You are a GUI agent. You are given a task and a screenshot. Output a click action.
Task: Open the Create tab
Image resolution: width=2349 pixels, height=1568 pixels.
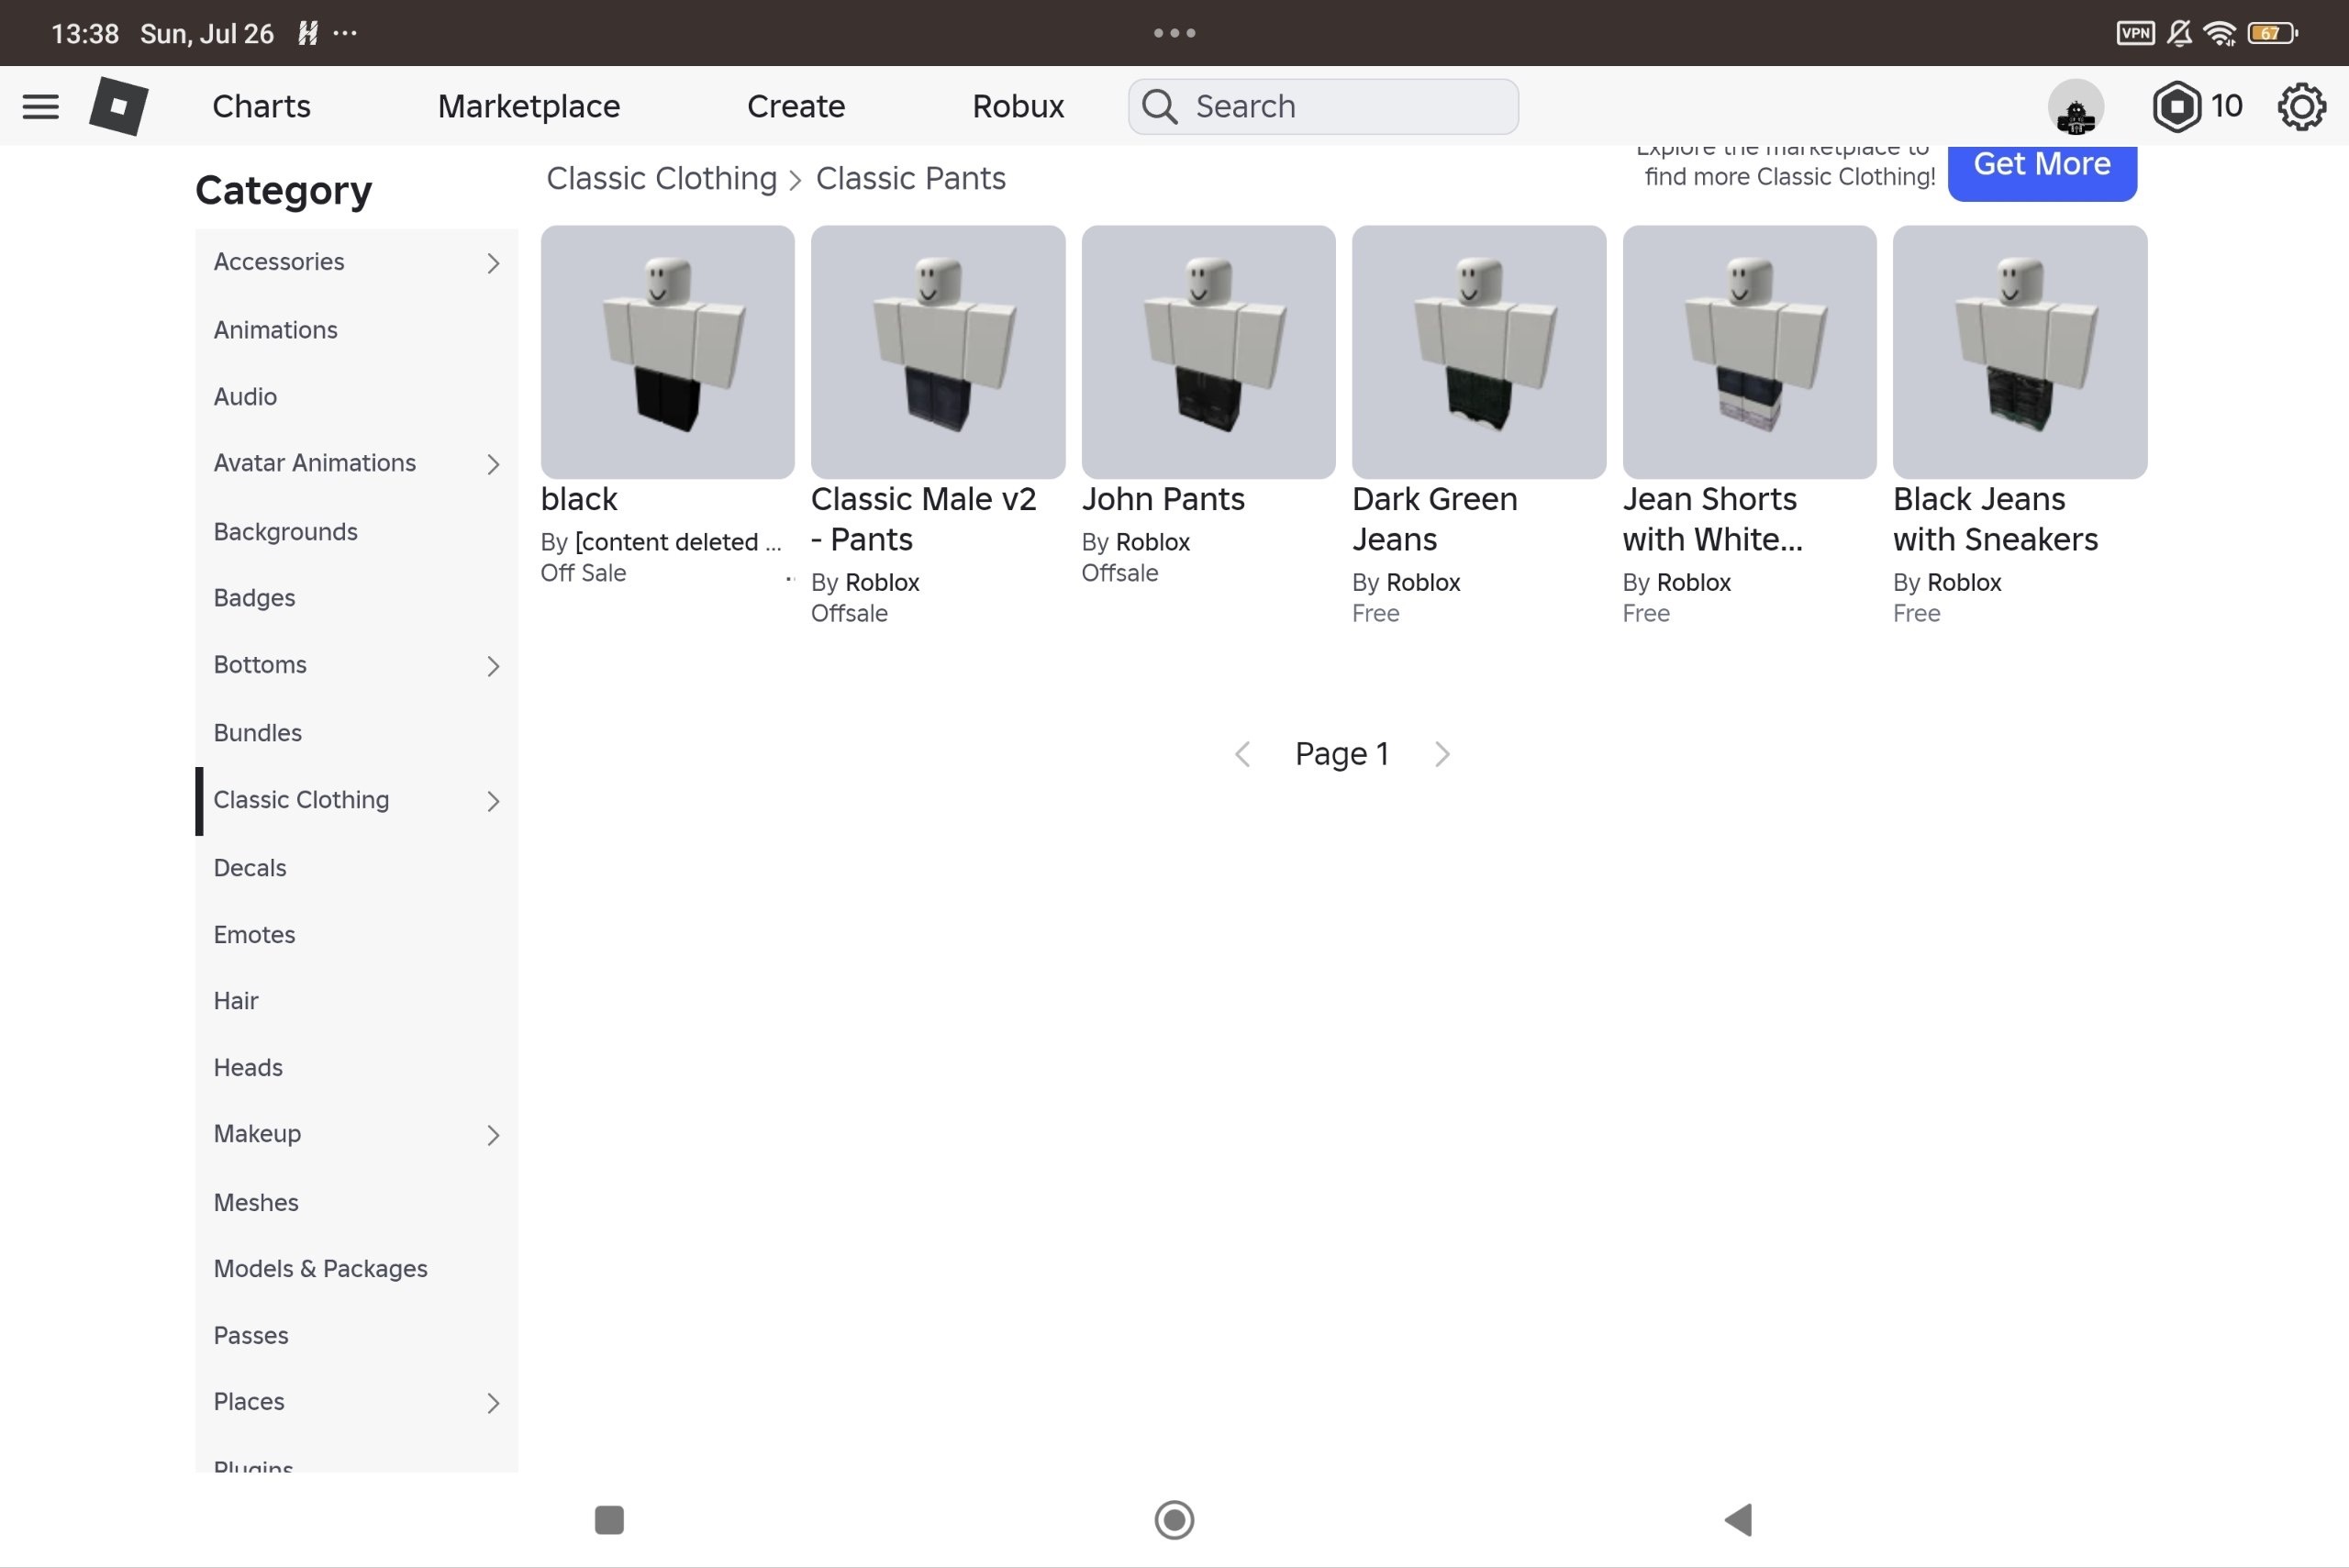tap(796, 106)
